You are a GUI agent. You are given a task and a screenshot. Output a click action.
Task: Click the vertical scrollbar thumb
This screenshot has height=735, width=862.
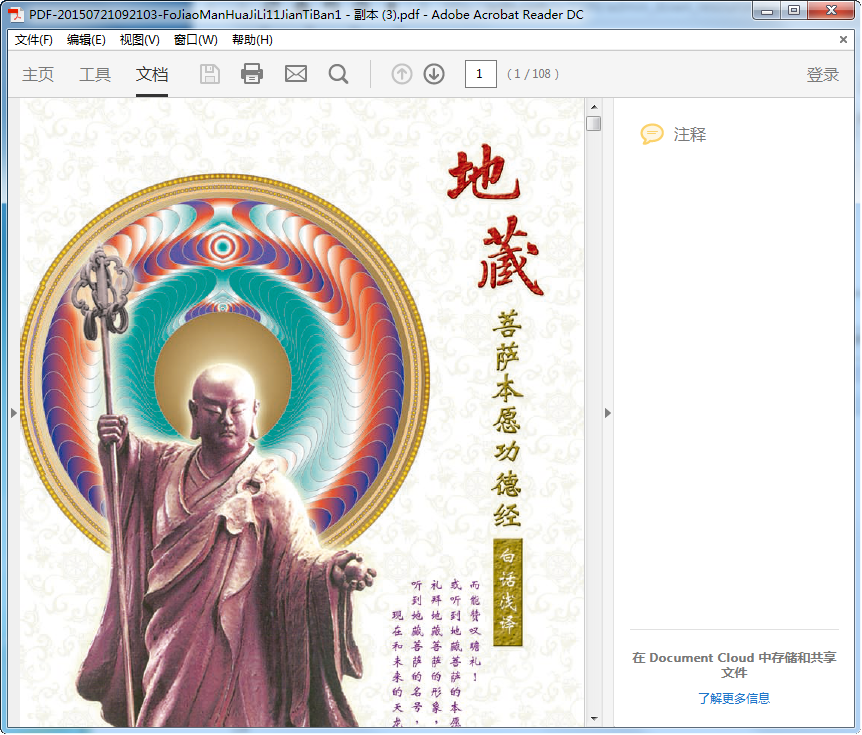[x=593, y=123]
